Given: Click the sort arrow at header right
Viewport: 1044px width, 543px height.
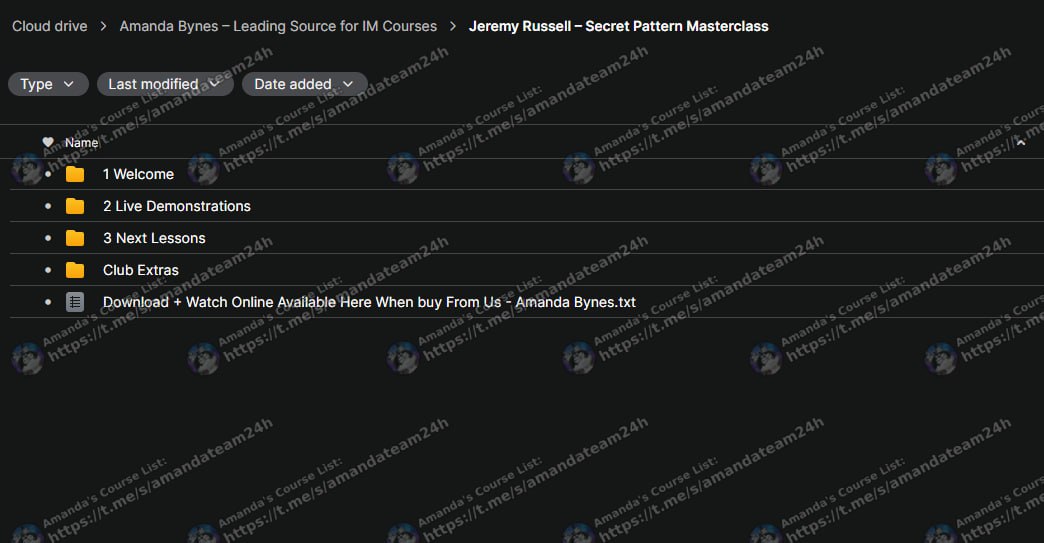Looking at the screenshot, I should (1020, 143).
